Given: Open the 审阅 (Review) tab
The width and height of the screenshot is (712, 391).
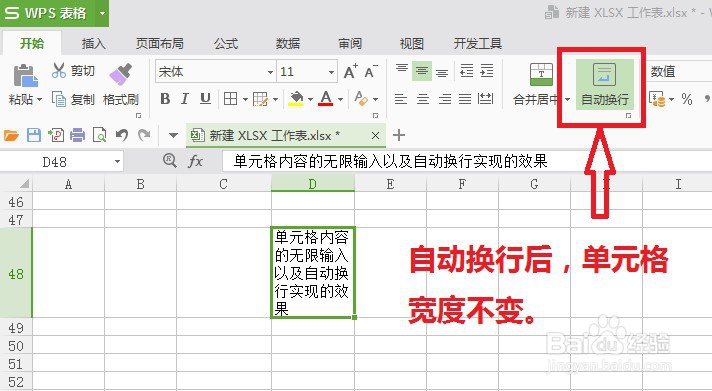Looking at the screenshot, I should click(350, 44).
